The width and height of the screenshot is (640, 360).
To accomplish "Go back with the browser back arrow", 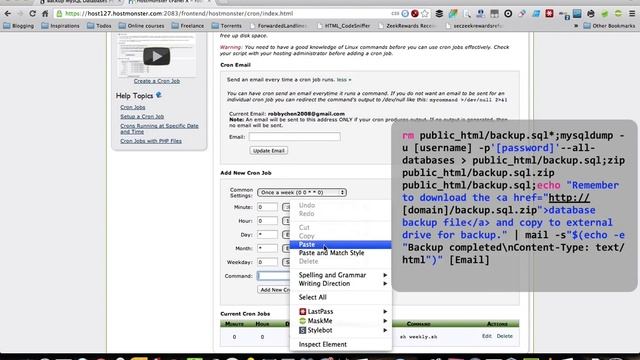I will [x=7, y=13].
